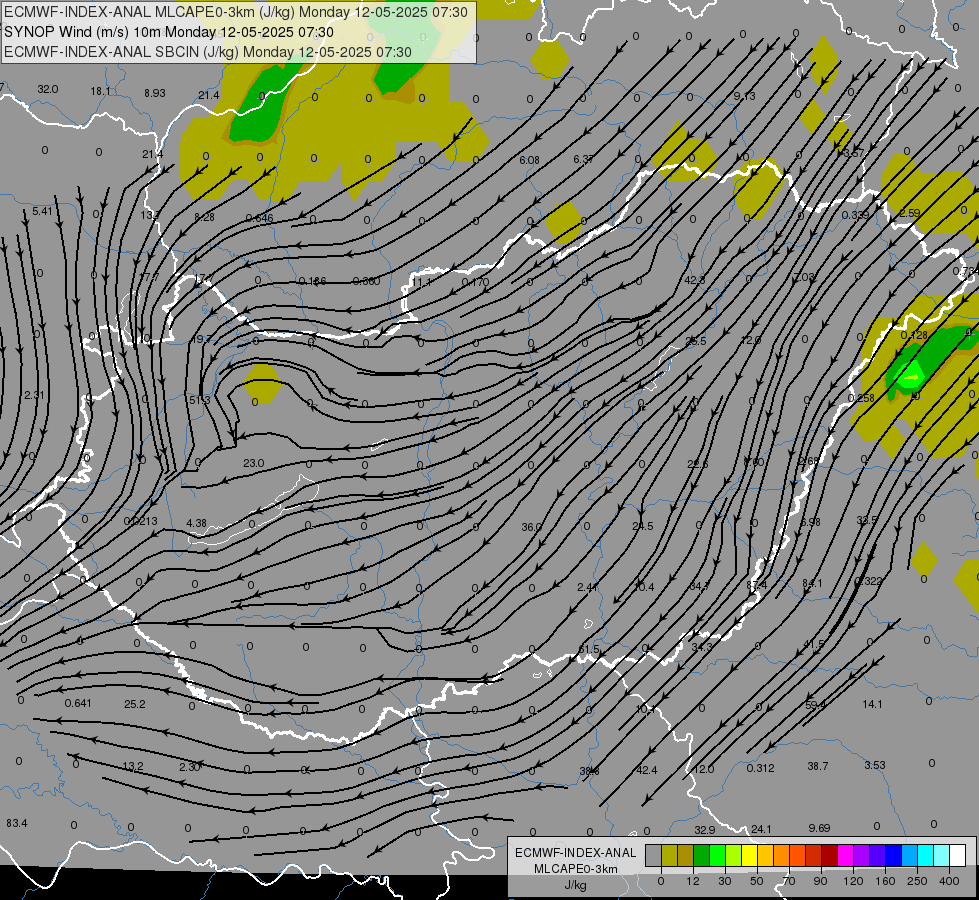
Task: Click the map value 2.30
Action: 190,766
